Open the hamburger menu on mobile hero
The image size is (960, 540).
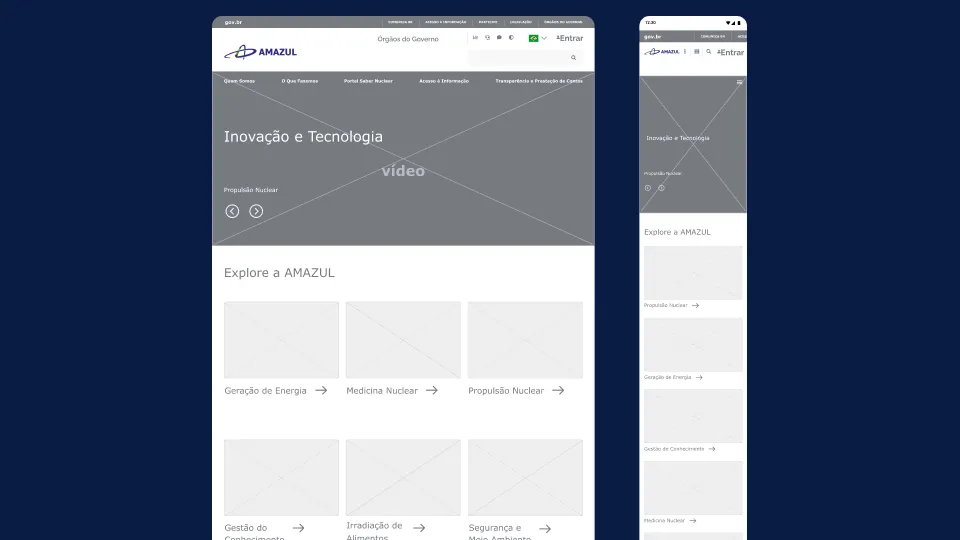pyautogui.click(x=740, y=82)
